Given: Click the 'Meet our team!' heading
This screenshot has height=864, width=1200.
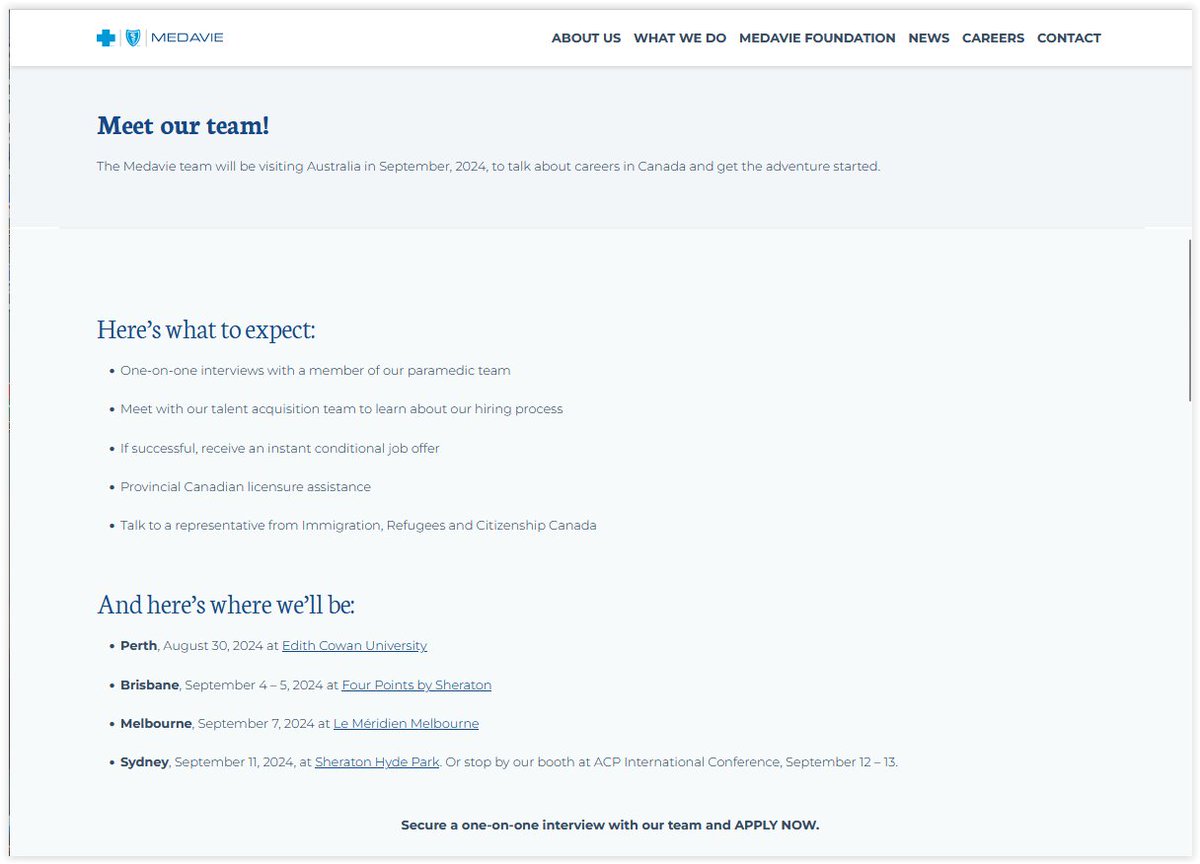Looking at the screenshot, I should tap(183, 126).
